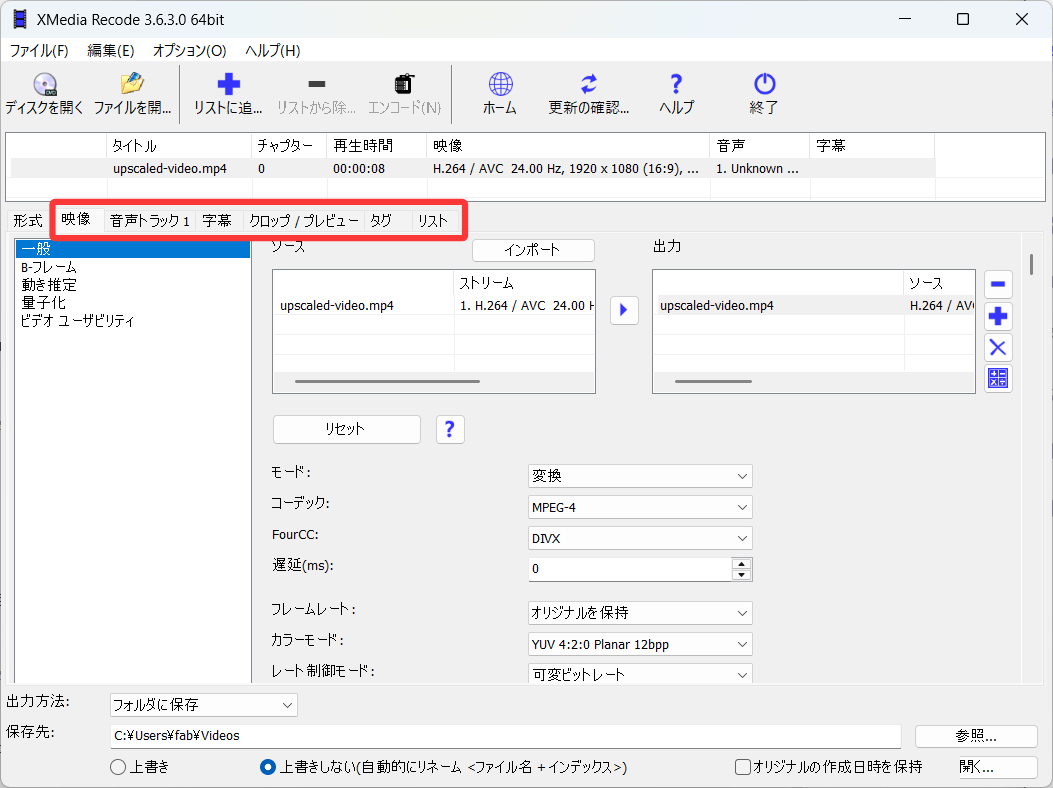
Task: Expand レート制御モード dropdown 可変ビットレート
Action: coord(640,674)
